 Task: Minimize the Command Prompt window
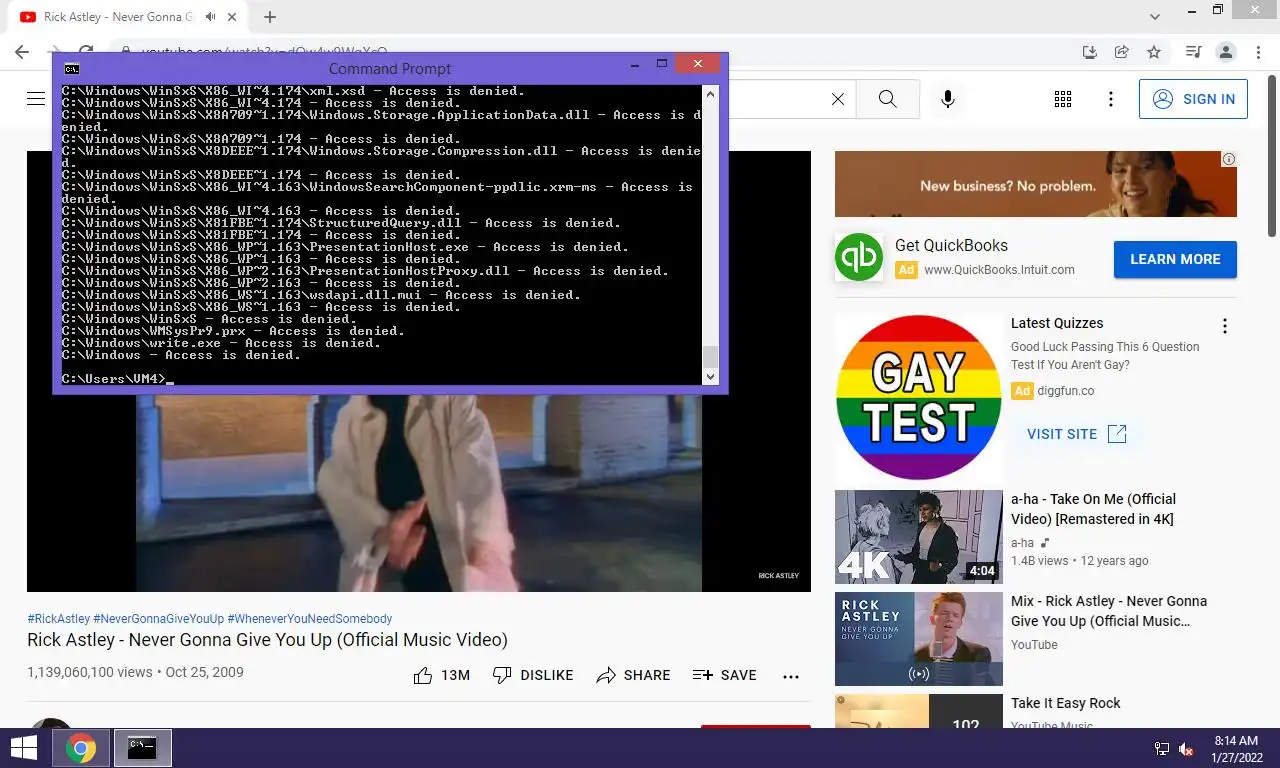[636, 65]
